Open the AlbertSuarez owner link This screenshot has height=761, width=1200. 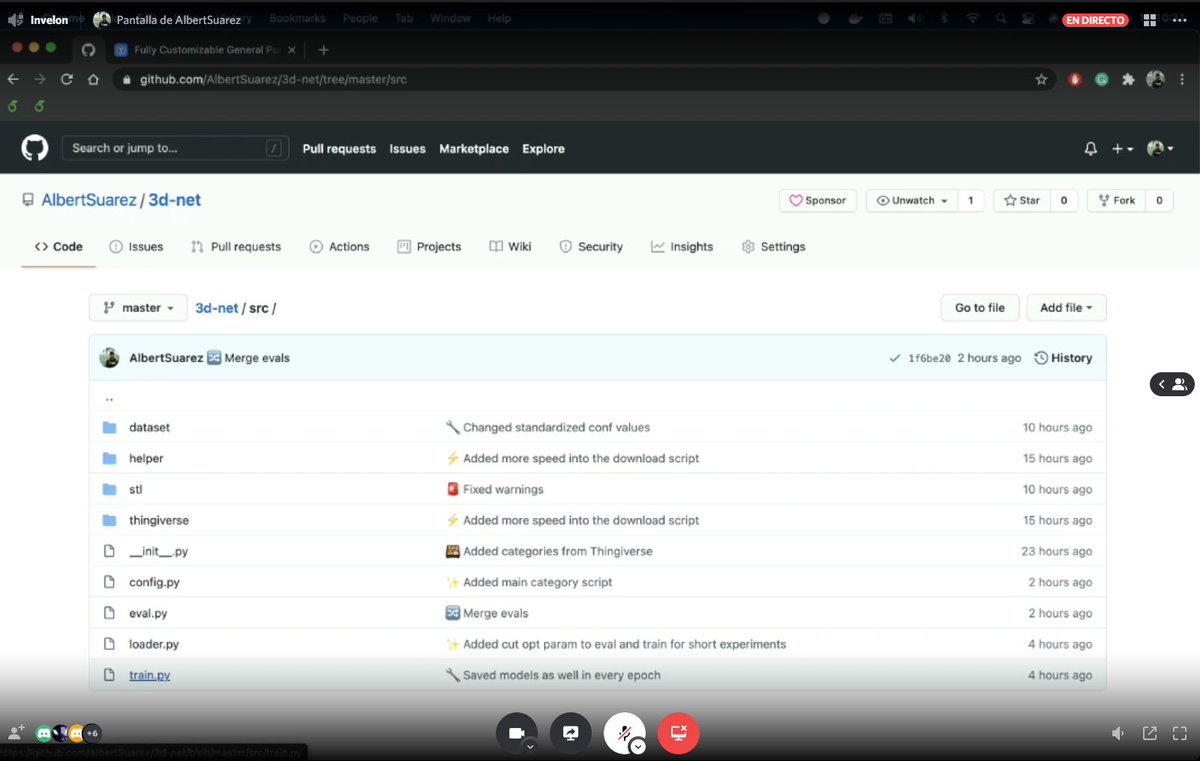[x=89, y=200]
